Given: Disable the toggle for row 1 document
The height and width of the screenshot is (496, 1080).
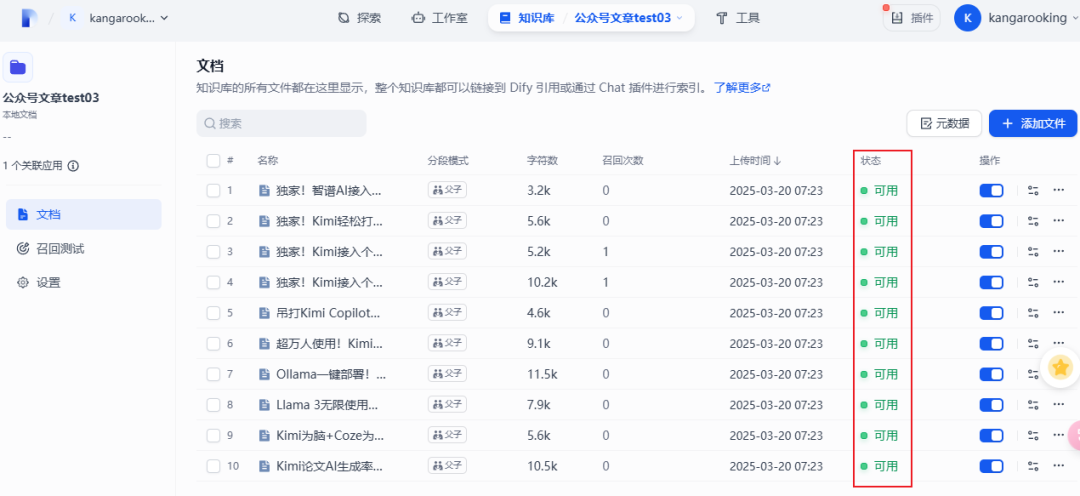Looking at the screenshot, I should point(991,191).
